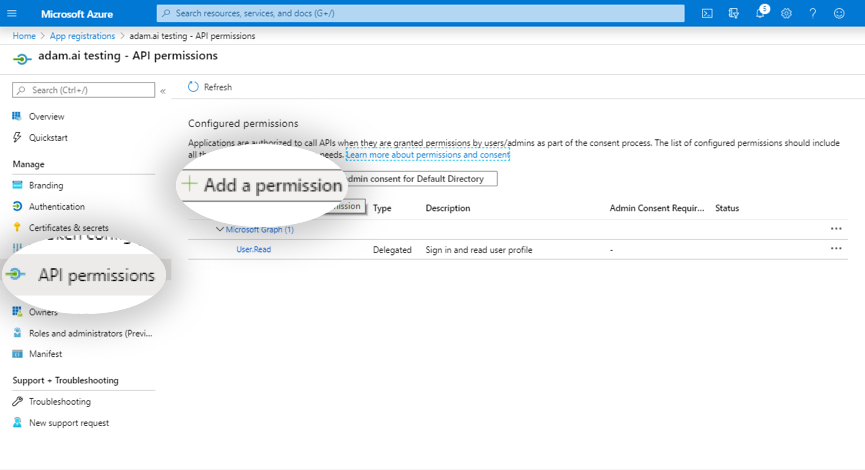
Task: Open directory and subscription filter icon
Action: click(x=733, y=13)
